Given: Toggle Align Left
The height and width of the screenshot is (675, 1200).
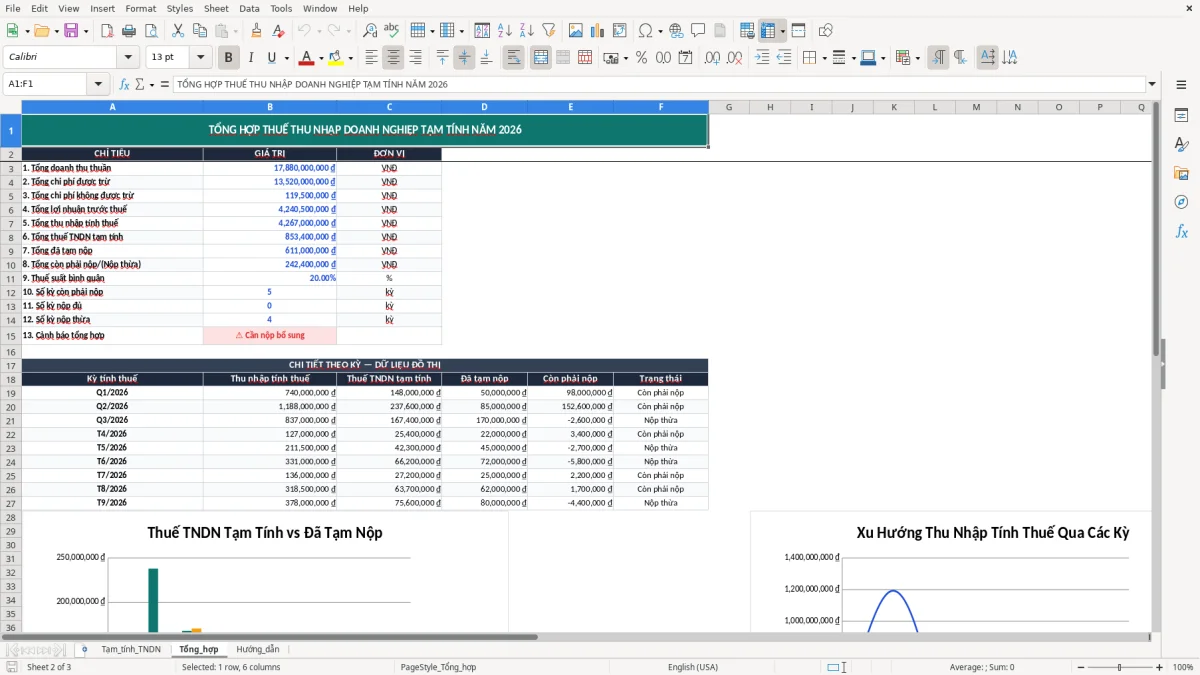Looking at the screenshot, I should click(x=371, y=58).
